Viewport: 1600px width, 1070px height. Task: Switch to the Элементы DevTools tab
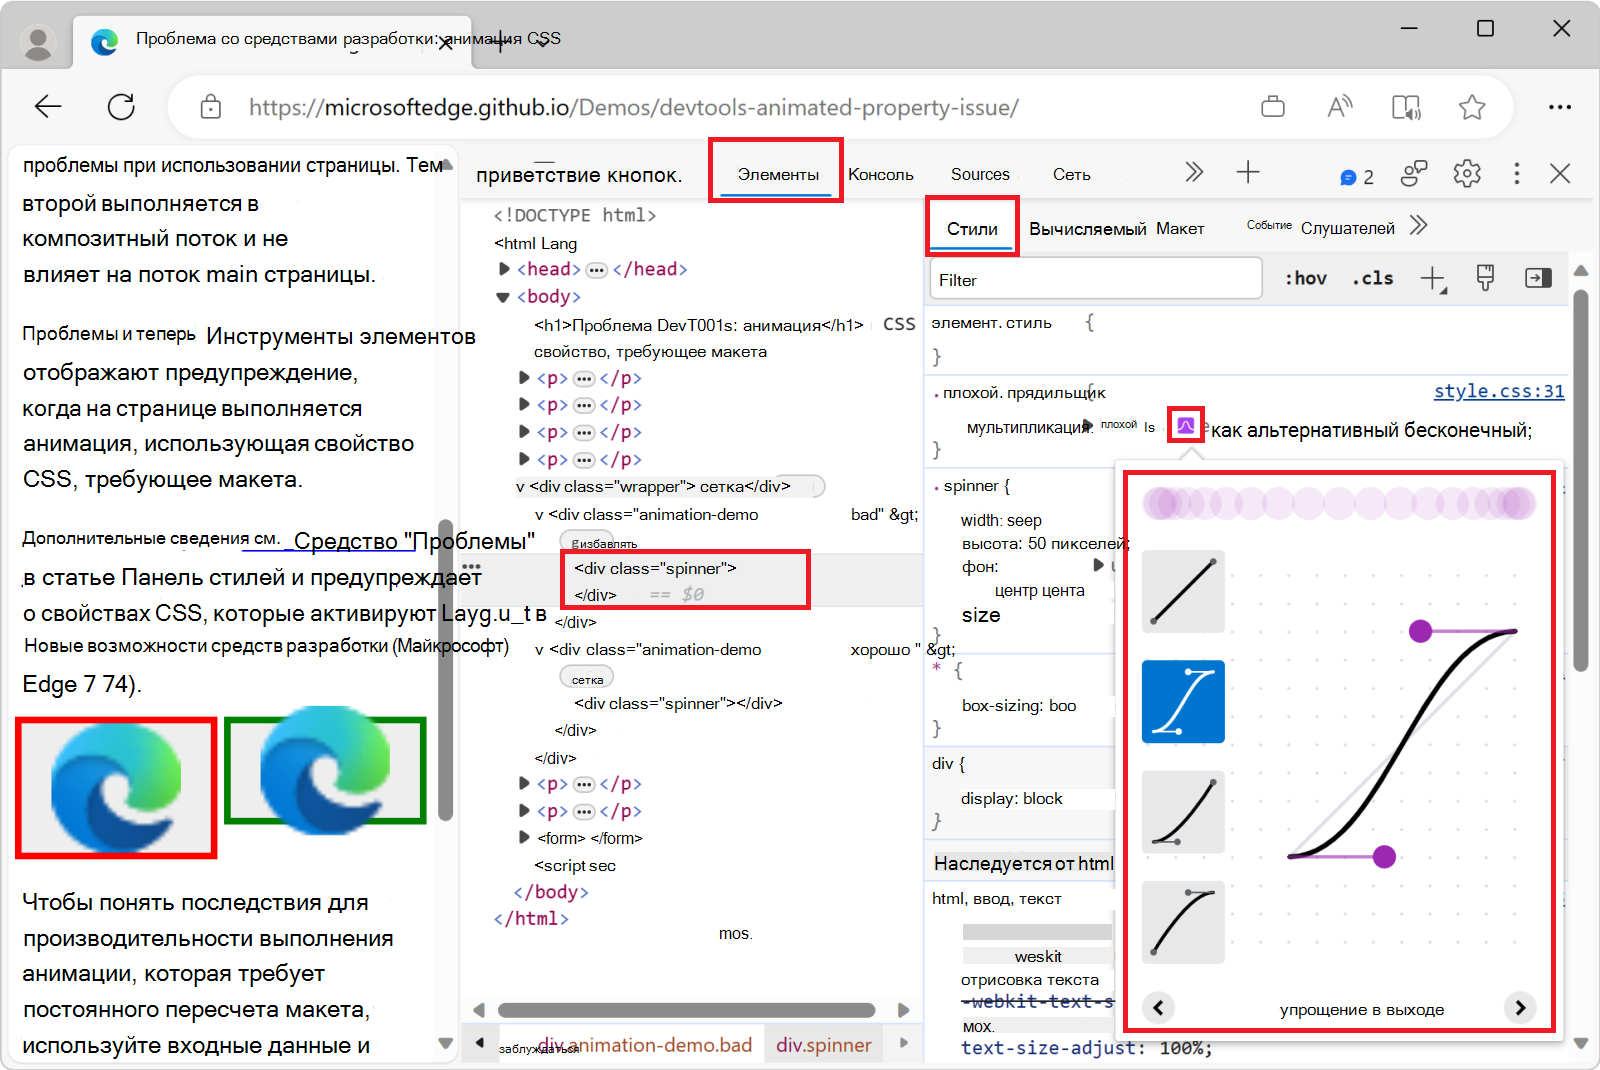(778, 174)
